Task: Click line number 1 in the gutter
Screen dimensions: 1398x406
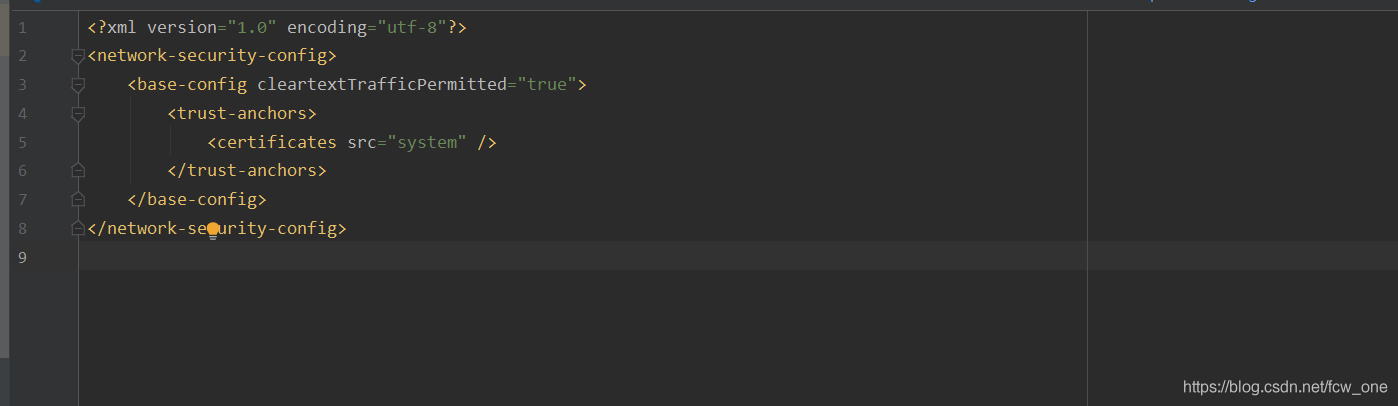Action: click(22, 27)
